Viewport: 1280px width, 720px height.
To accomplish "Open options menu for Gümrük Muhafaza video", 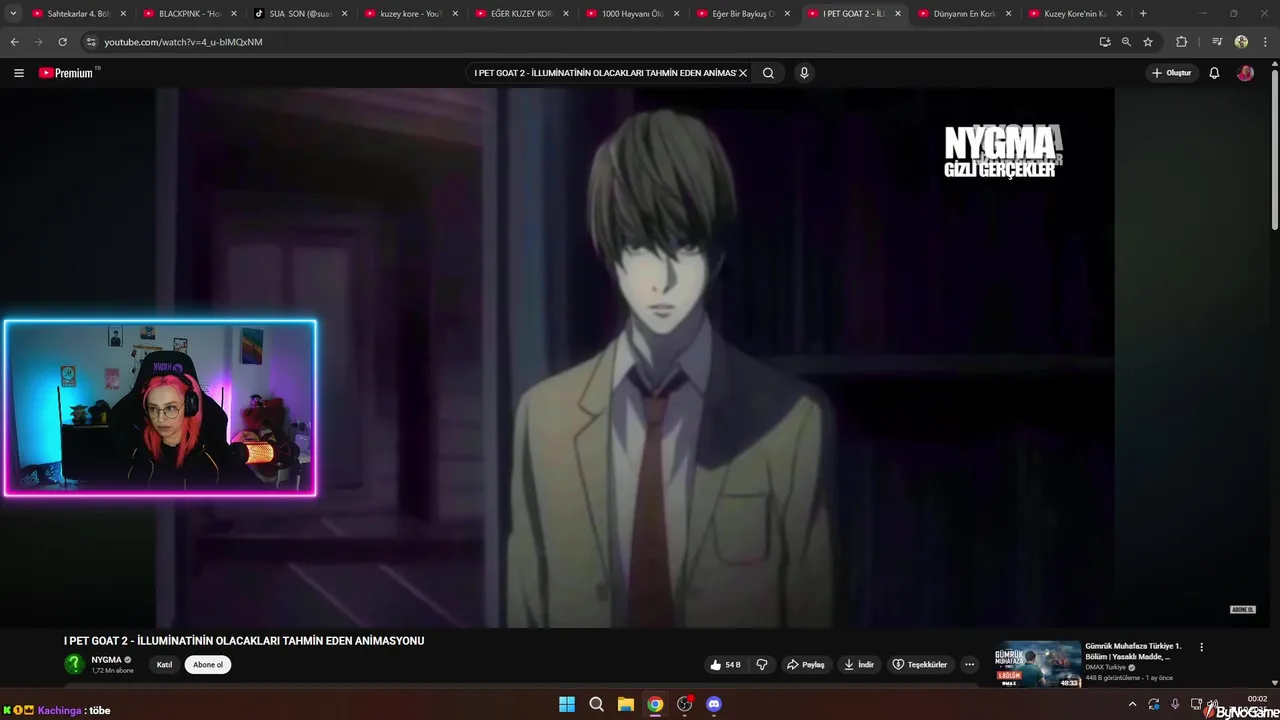I will pos(1201,647).
